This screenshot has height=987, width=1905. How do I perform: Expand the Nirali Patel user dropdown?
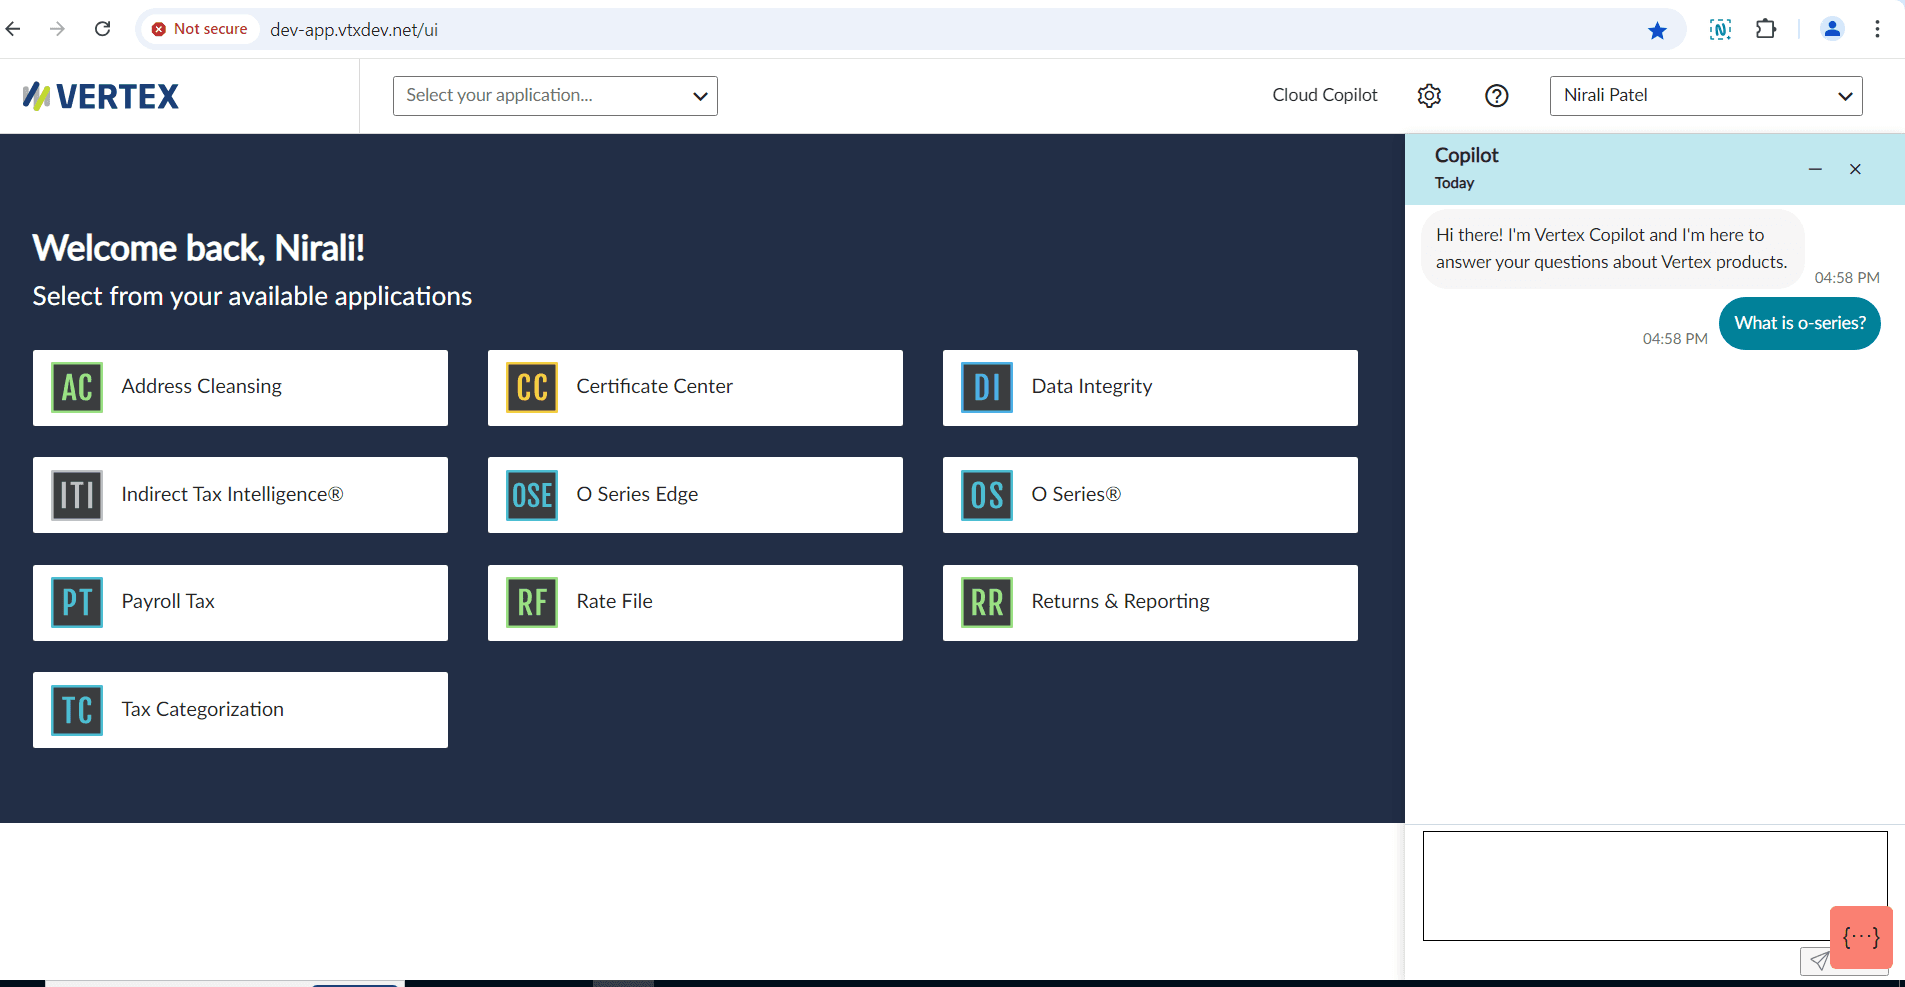click(x=1706, y=96)
